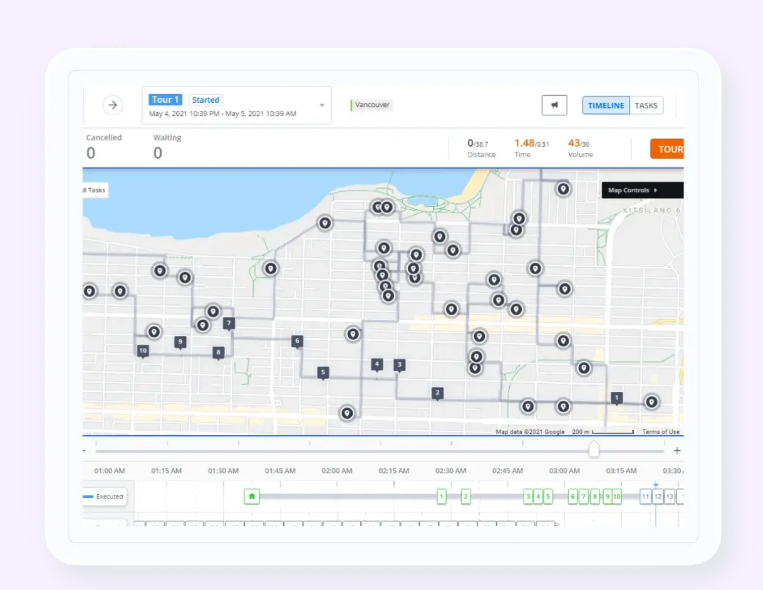Click the minus zoom-out timeline button
The height and width of the screenshot is (590, 763).
tap(85, 451)
